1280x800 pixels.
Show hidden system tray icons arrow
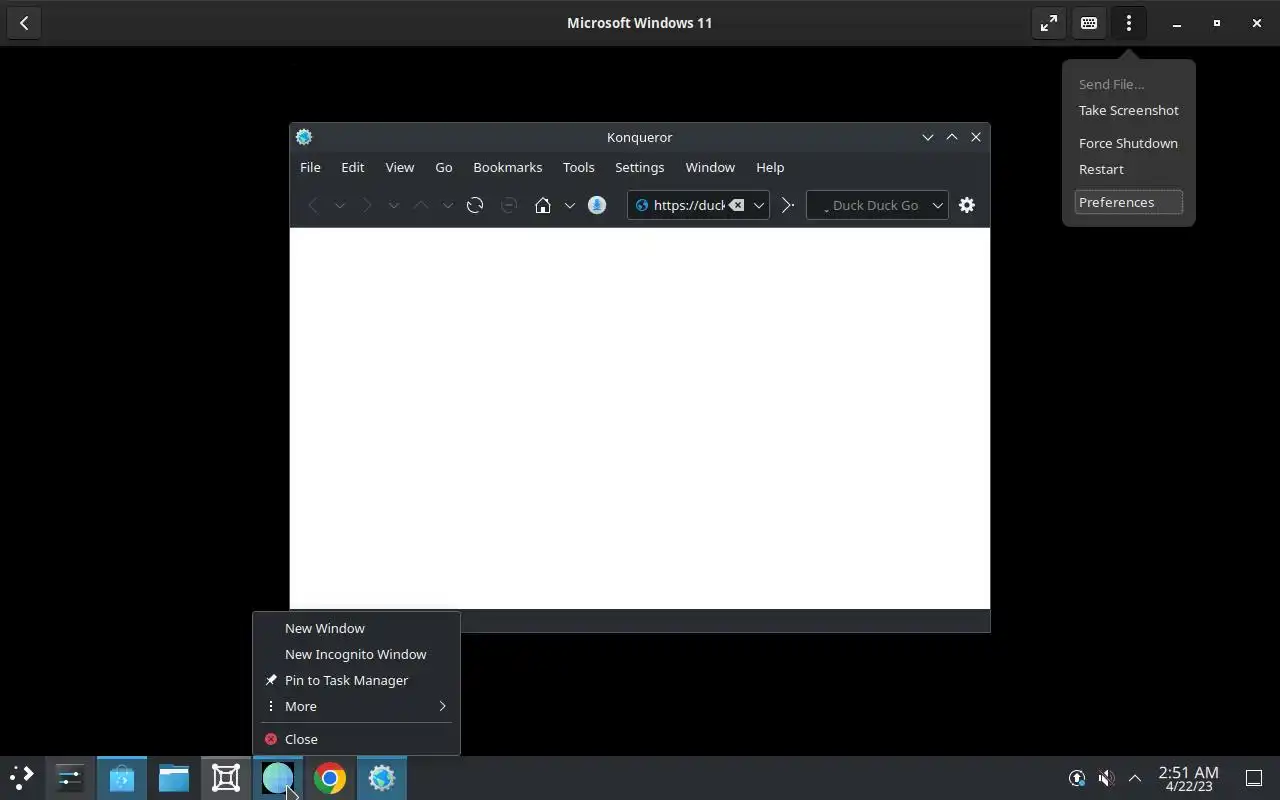[1135, 778]
